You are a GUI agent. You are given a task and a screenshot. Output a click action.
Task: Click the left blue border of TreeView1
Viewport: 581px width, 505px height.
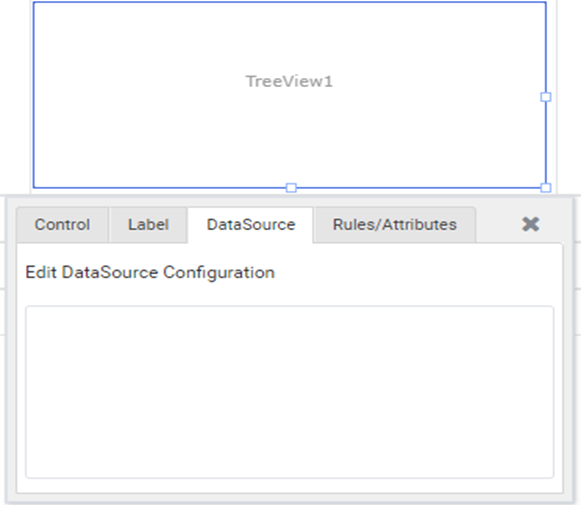click(33, 95)
